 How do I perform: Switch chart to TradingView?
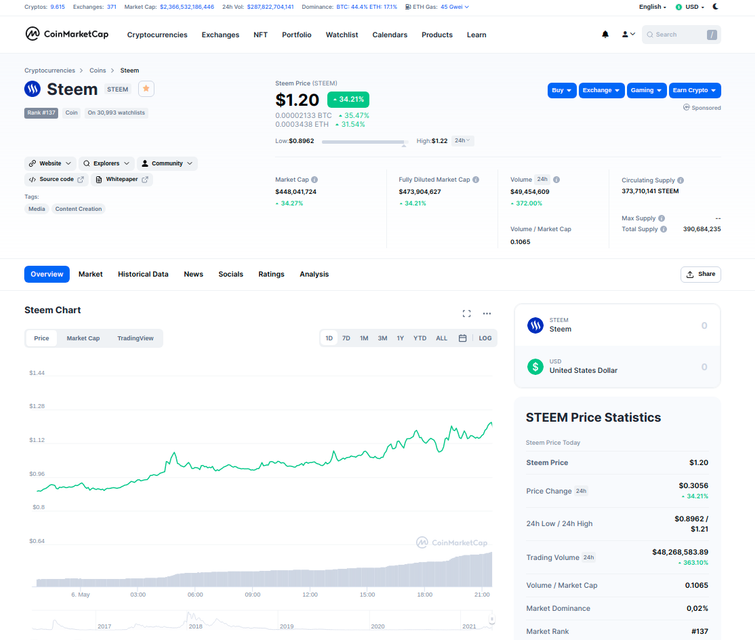tap(135, 338)
